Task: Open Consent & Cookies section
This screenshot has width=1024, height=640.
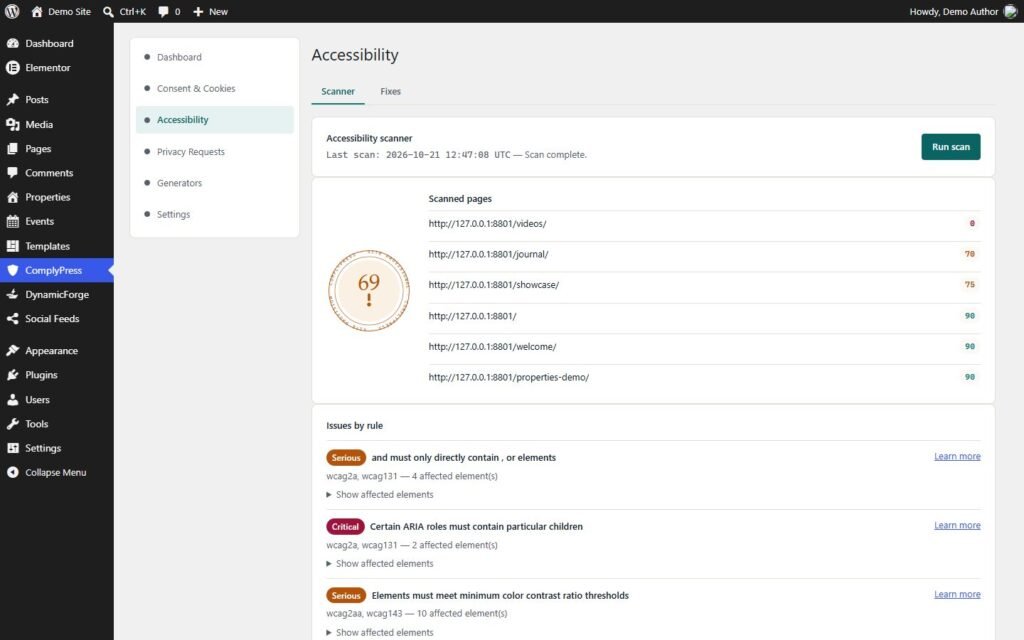Action: (x=215, y=88)
